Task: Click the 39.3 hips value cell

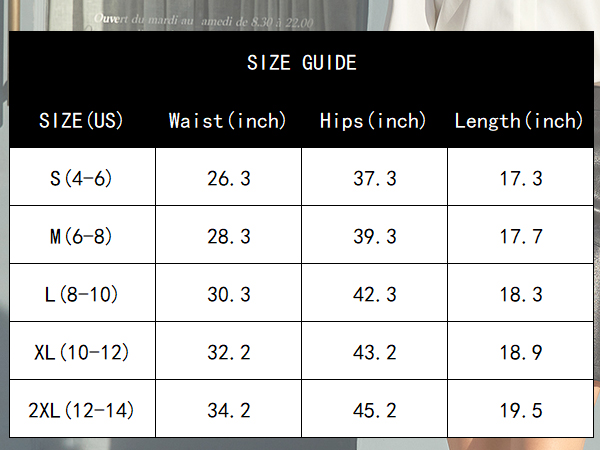Action: tap(375, 235)
